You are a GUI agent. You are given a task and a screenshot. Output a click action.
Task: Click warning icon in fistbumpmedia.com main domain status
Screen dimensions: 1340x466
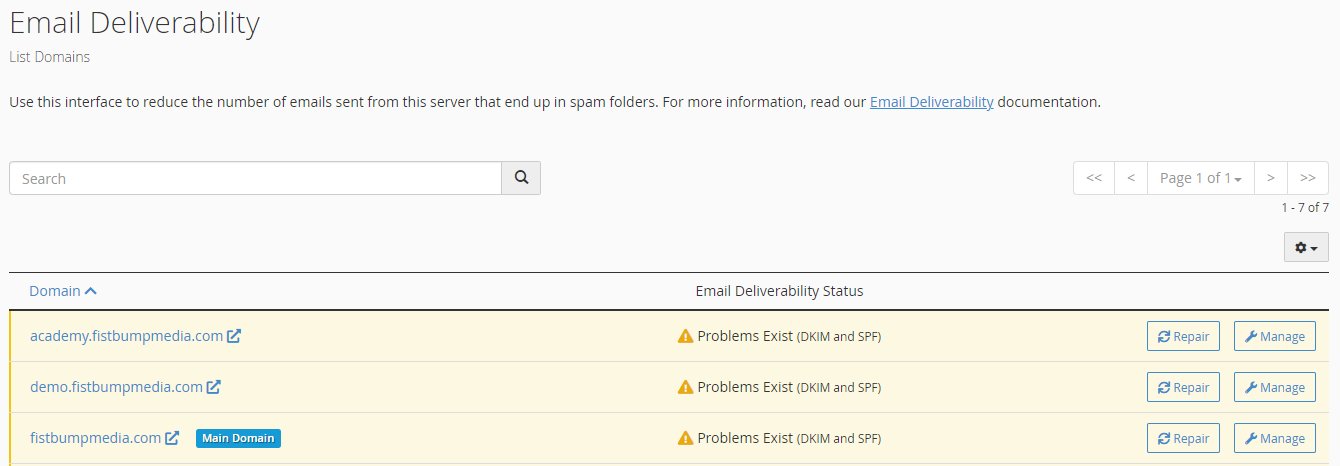pyautogui.click(x=685, y=439)
